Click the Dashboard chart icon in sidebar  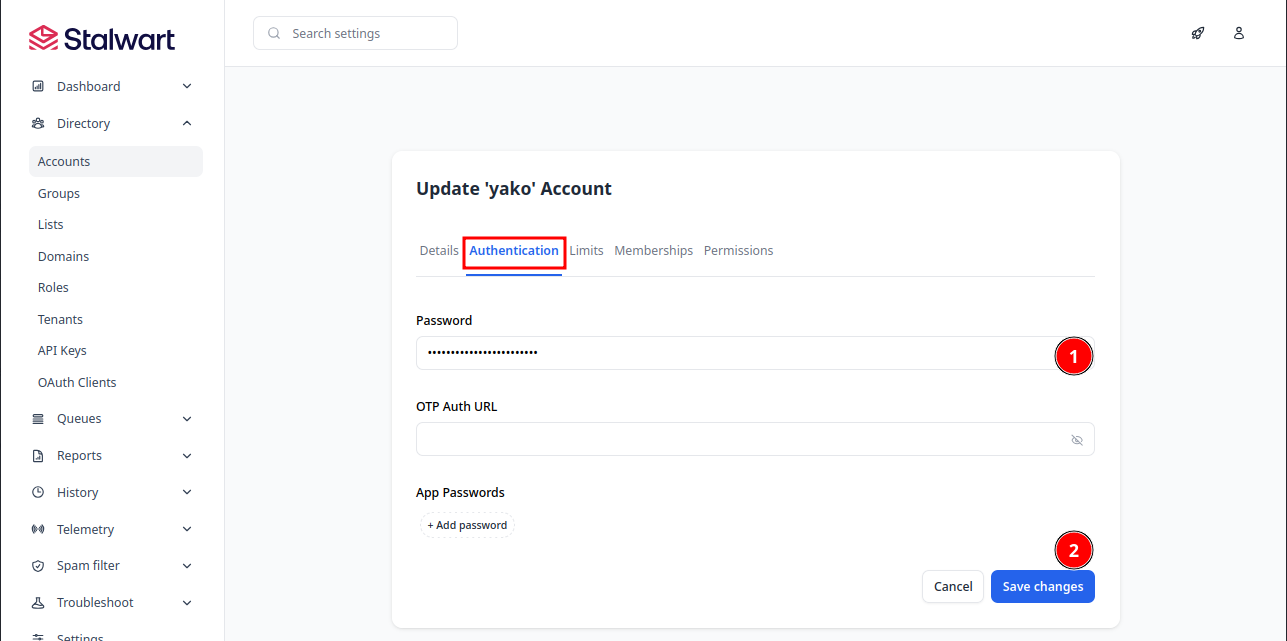(x=38, y=87)
